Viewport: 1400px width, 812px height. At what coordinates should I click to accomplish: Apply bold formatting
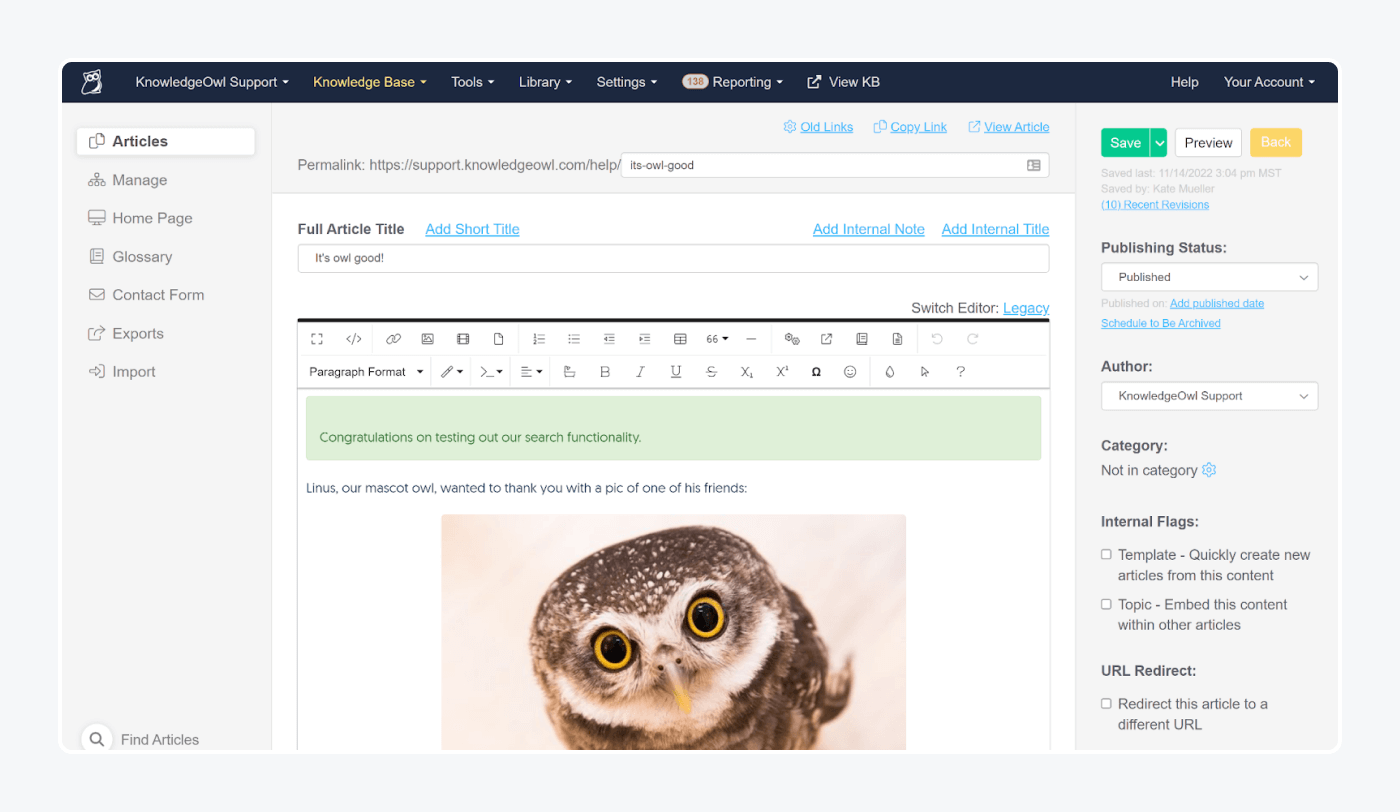point(604,371)
